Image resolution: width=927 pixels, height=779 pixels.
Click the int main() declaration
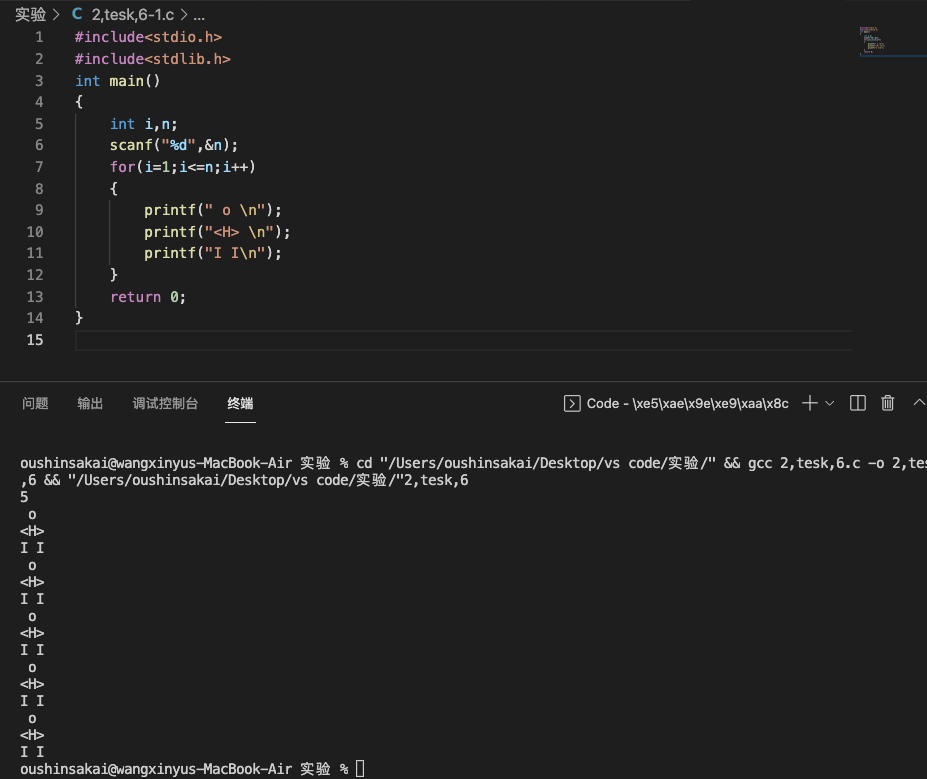pos(118,80)
